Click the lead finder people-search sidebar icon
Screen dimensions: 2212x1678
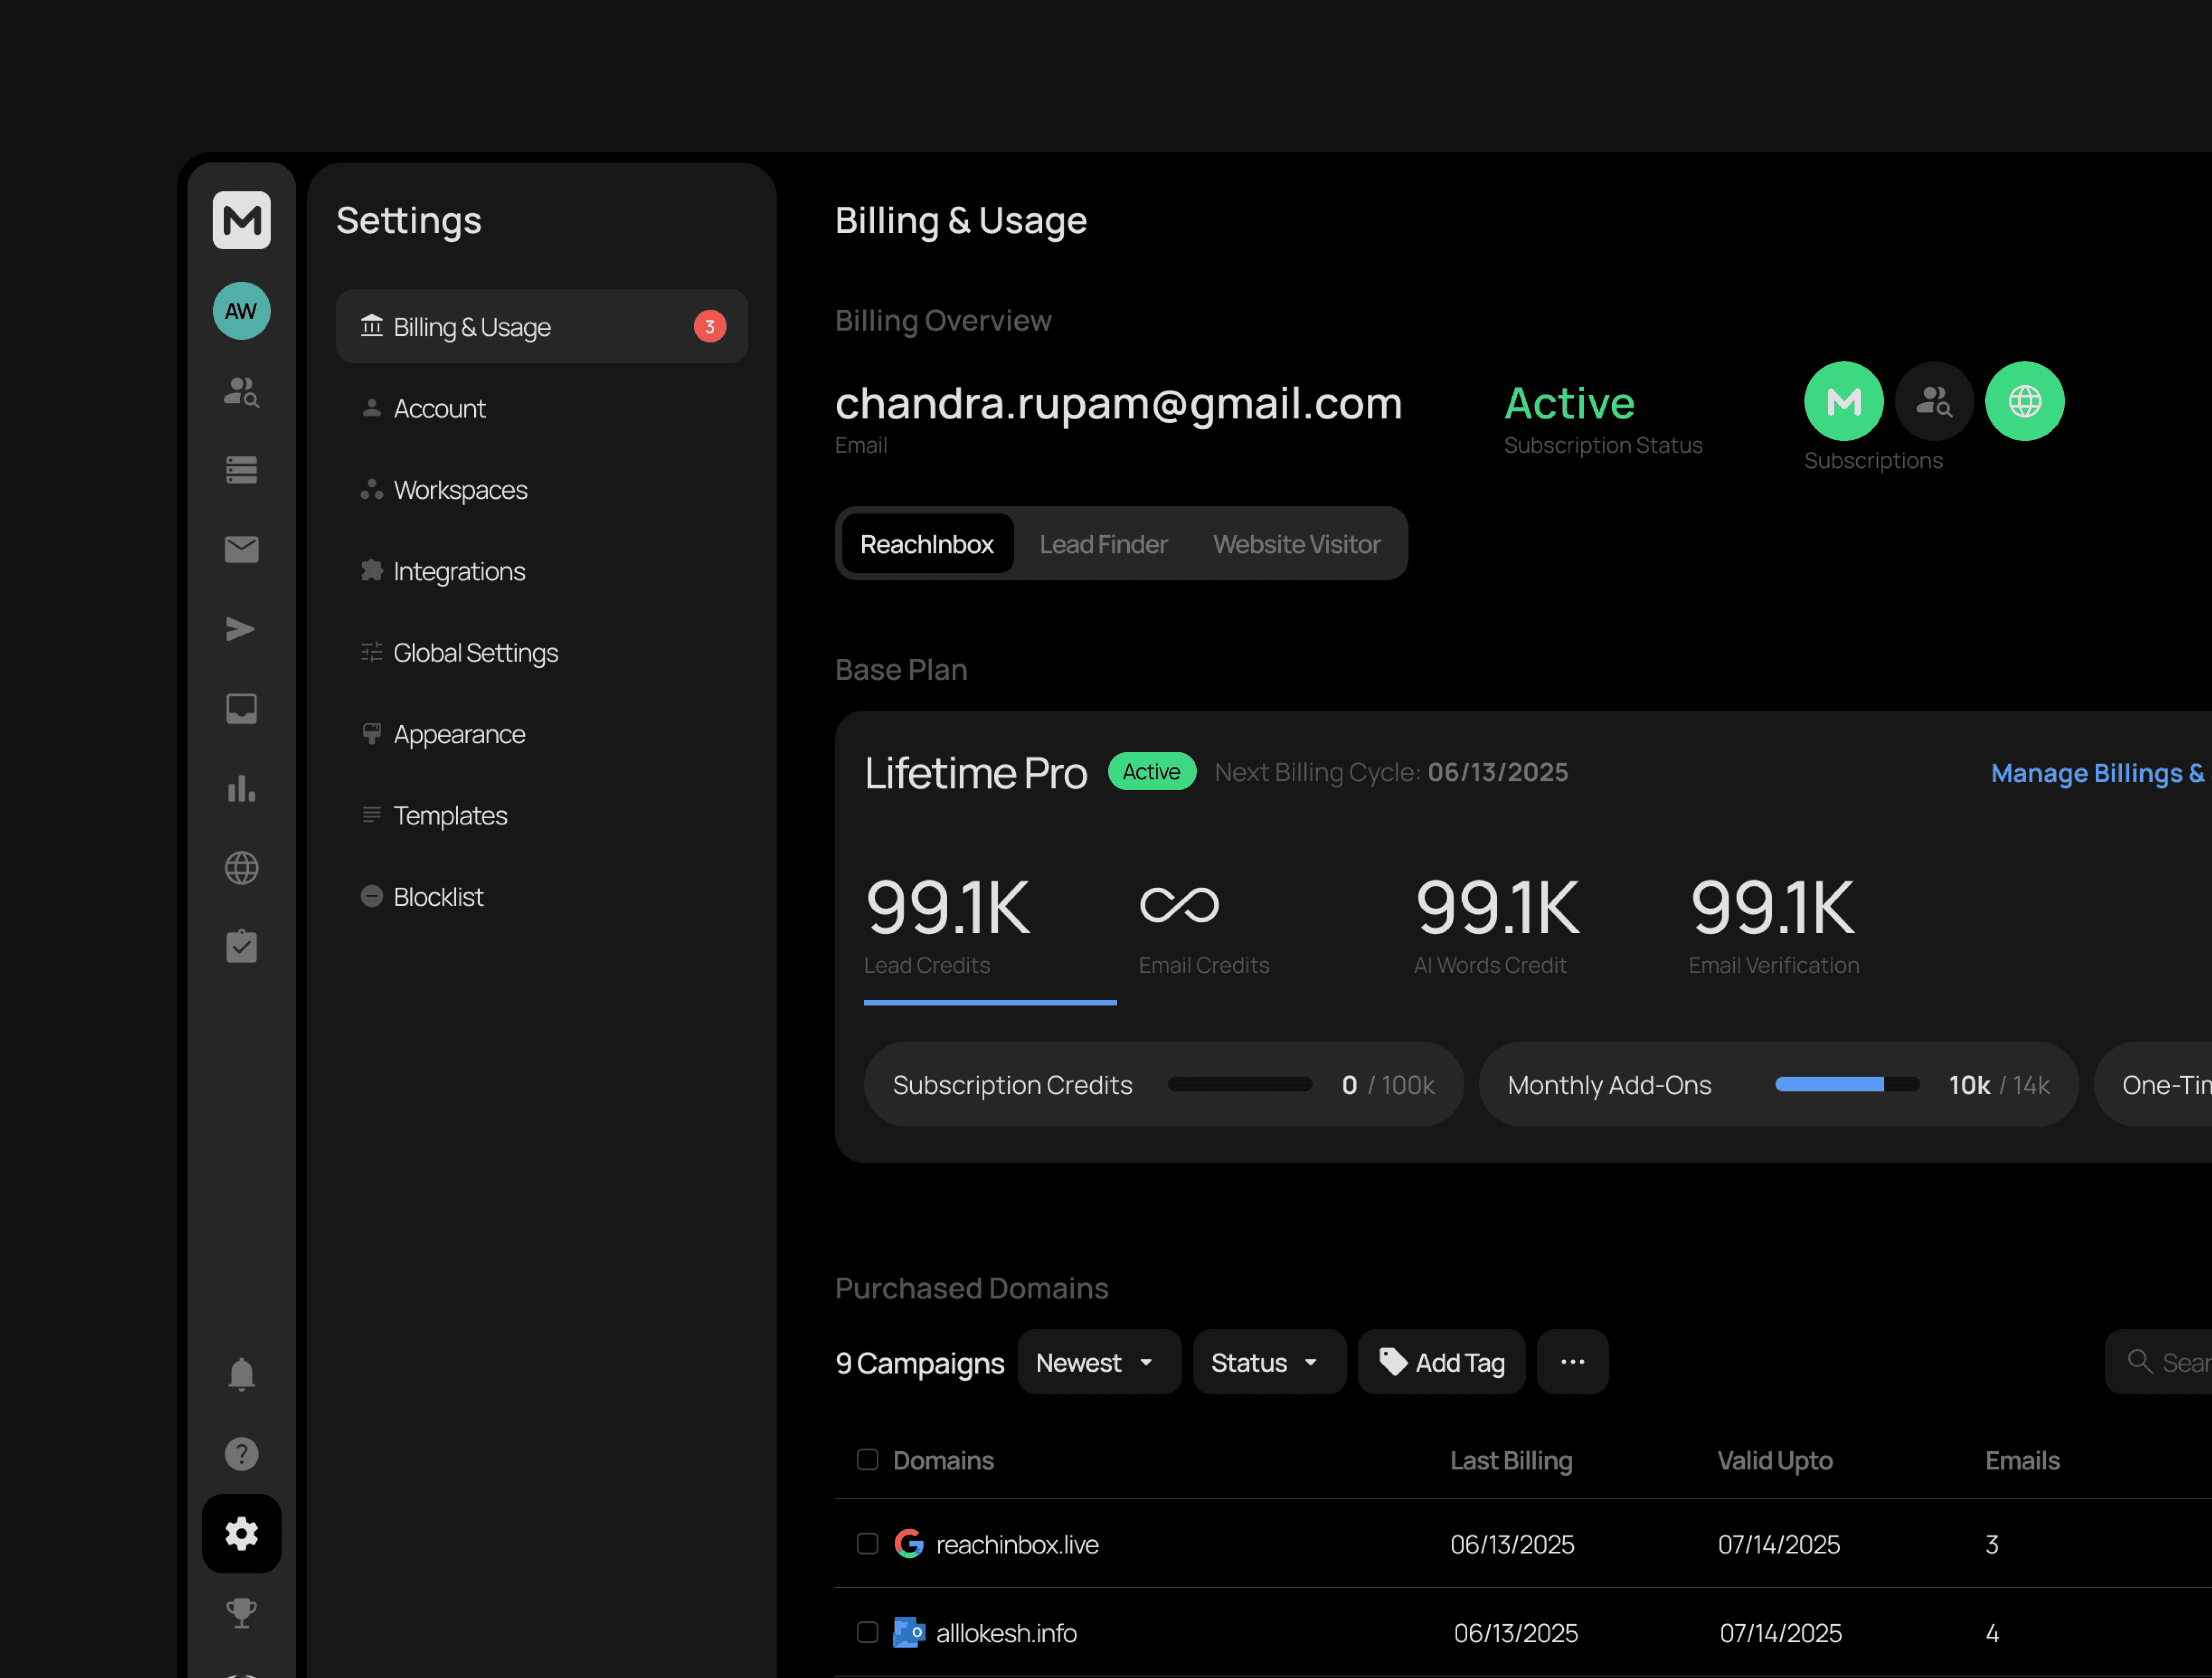(241, 391)
